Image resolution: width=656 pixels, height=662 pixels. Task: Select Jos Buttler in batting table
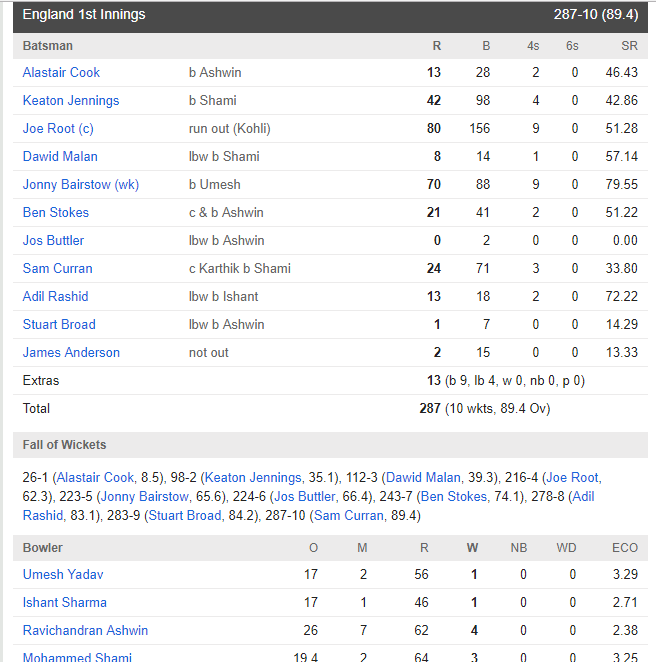coord(53,241)
